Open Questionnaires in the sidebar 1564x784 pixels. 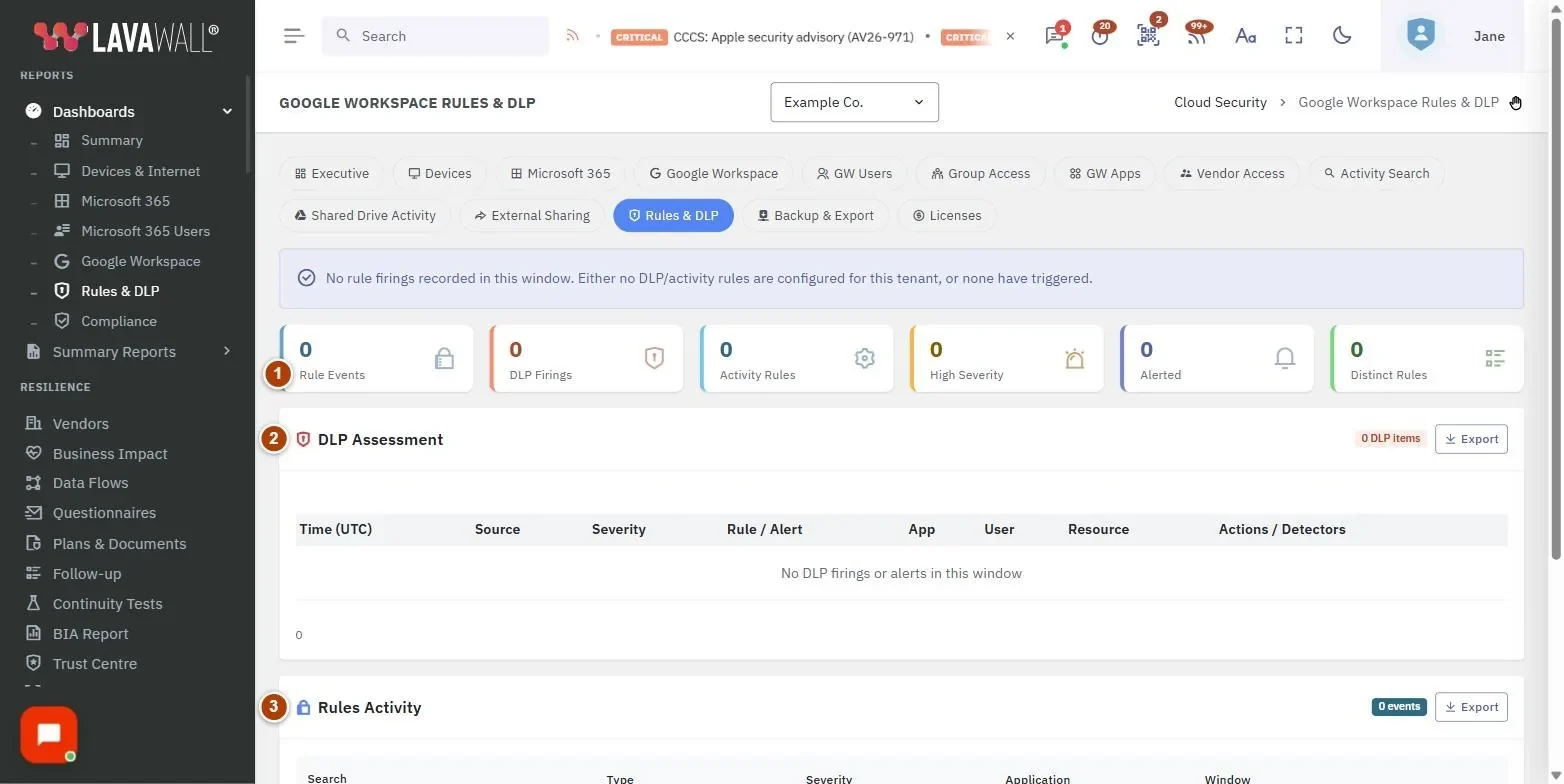[104, 513]
